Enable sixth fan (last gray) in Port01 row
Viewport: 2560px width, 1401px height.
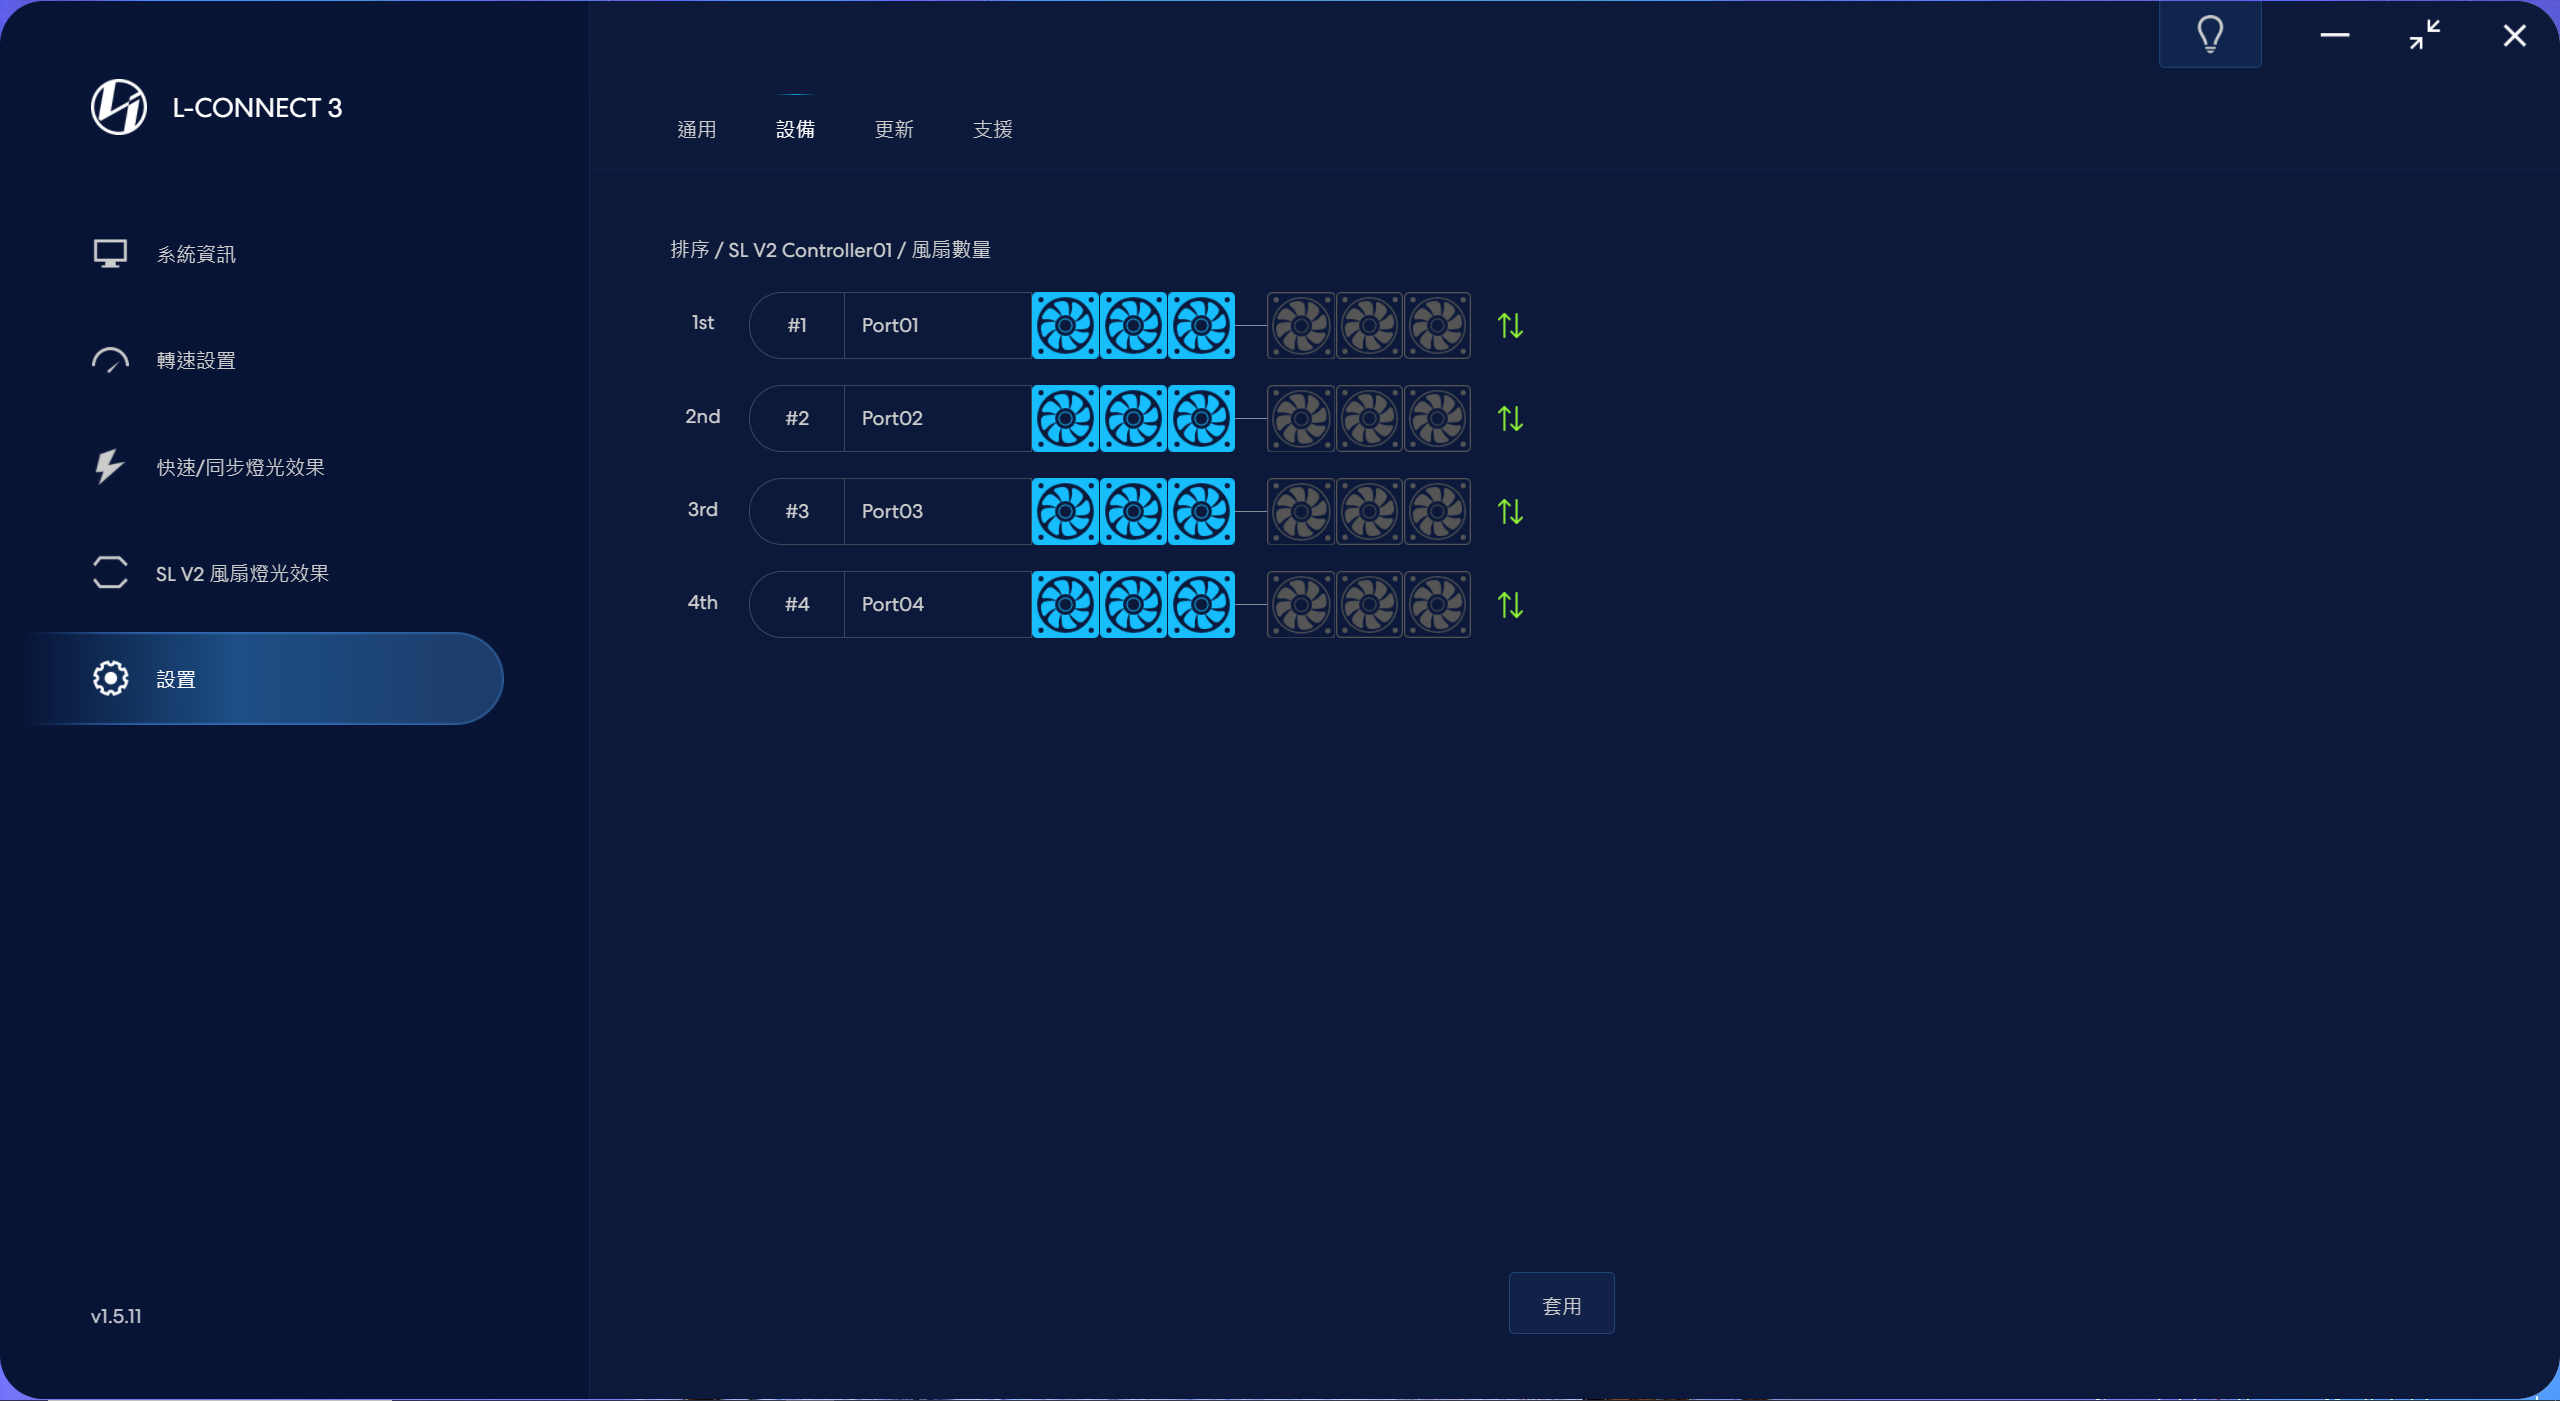[1437, 326]
